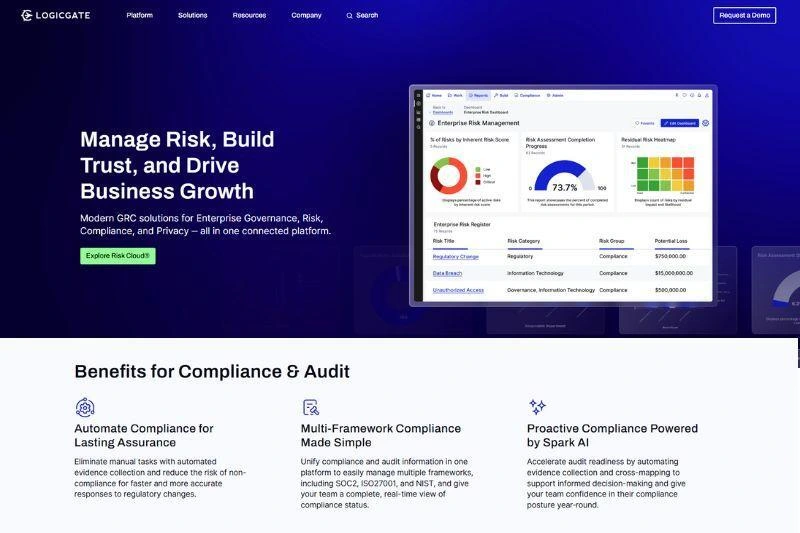Open the Company menu

[306, 15]
